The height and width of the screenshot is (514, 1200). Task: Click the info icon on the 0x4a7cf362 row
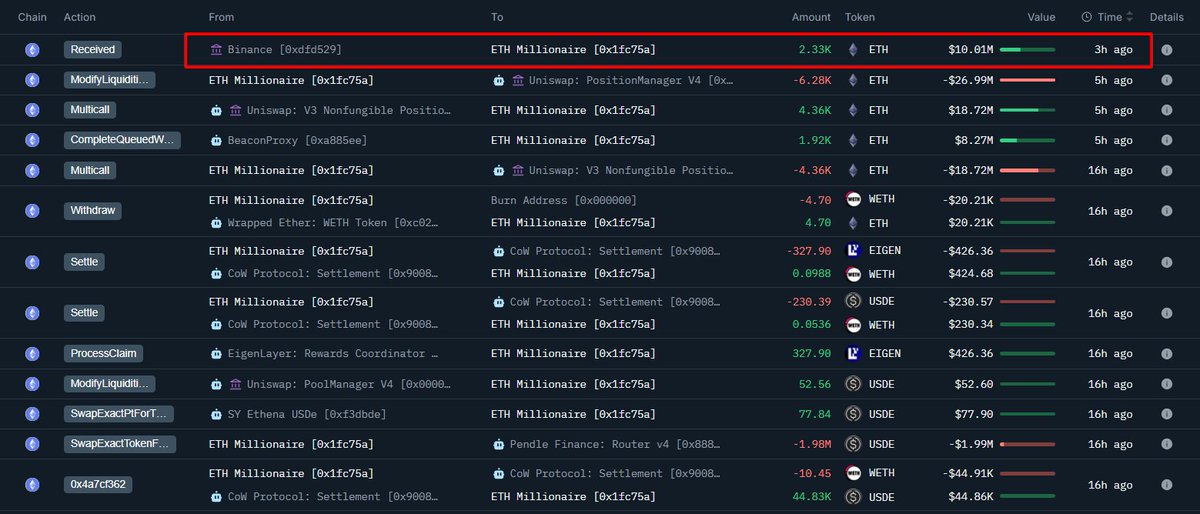[x=1166, y=484]
